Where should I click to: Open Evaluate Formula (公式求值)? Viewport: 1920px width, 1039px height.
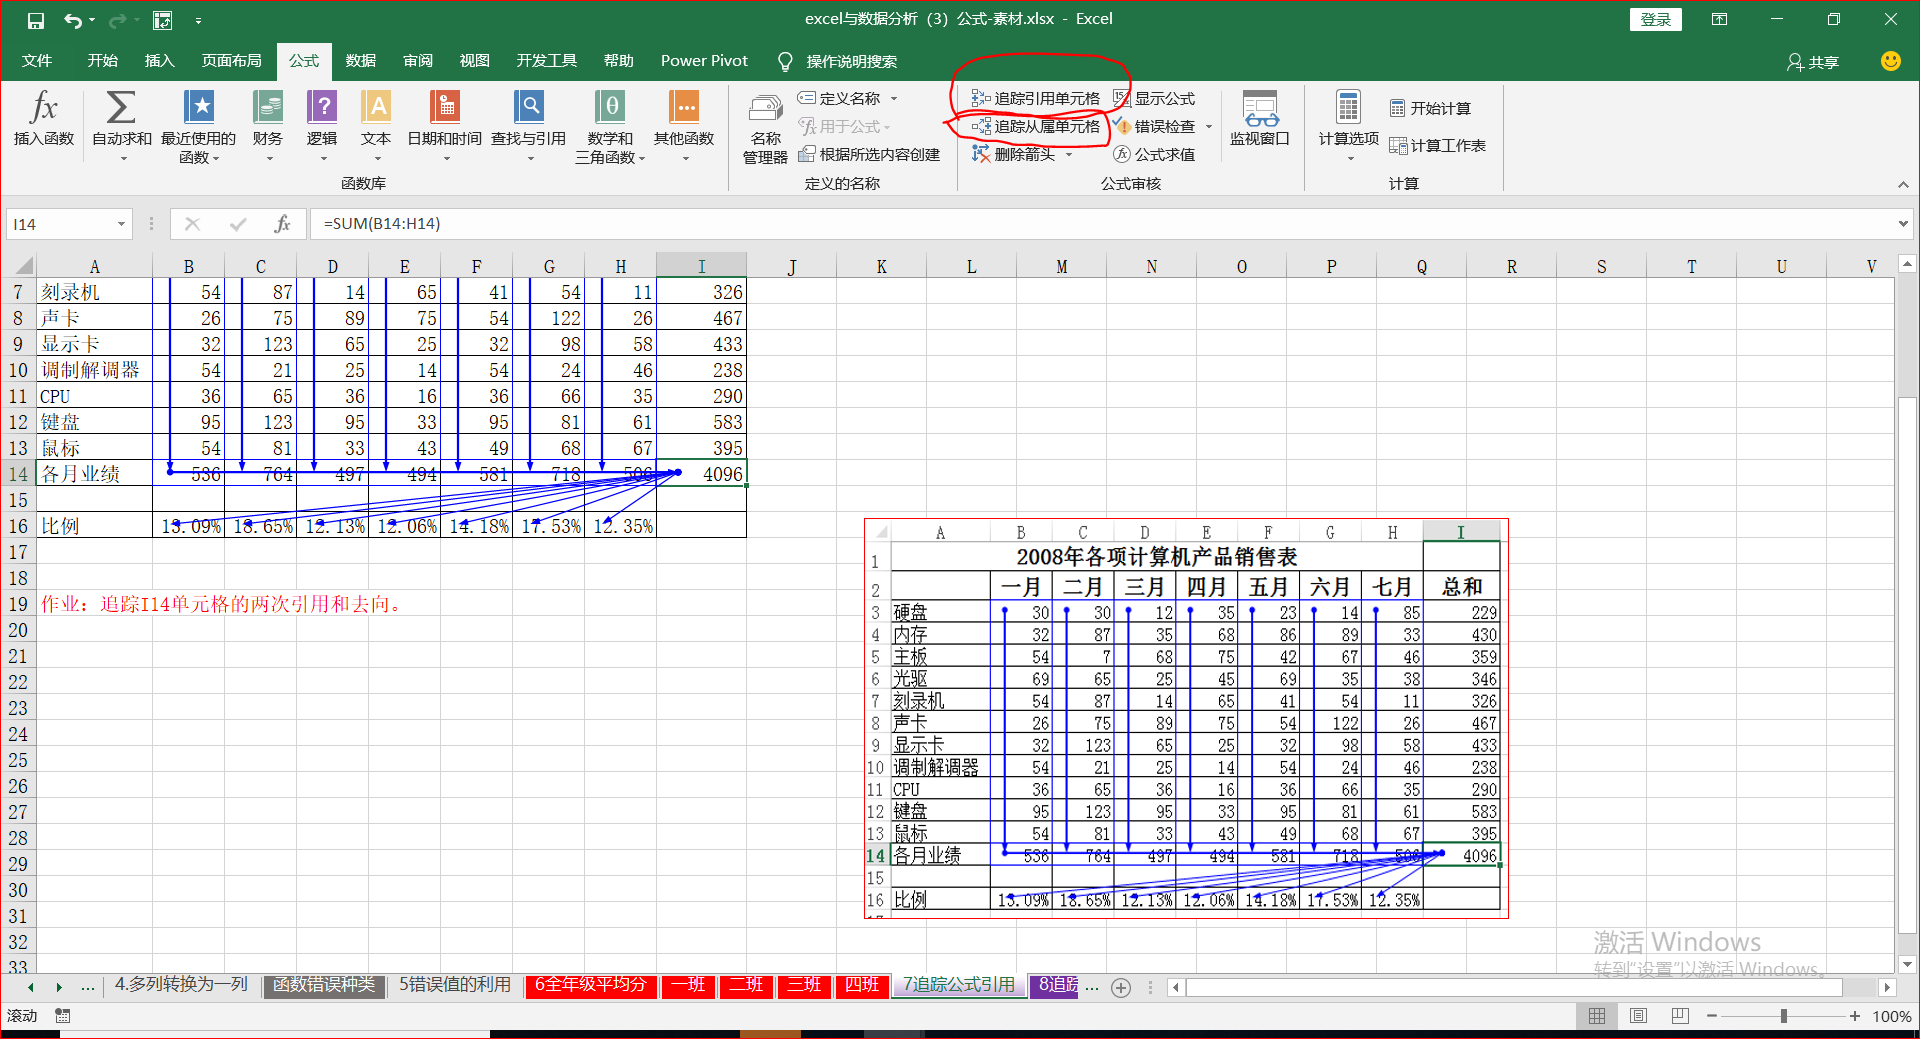click(x=1155, y=154)
